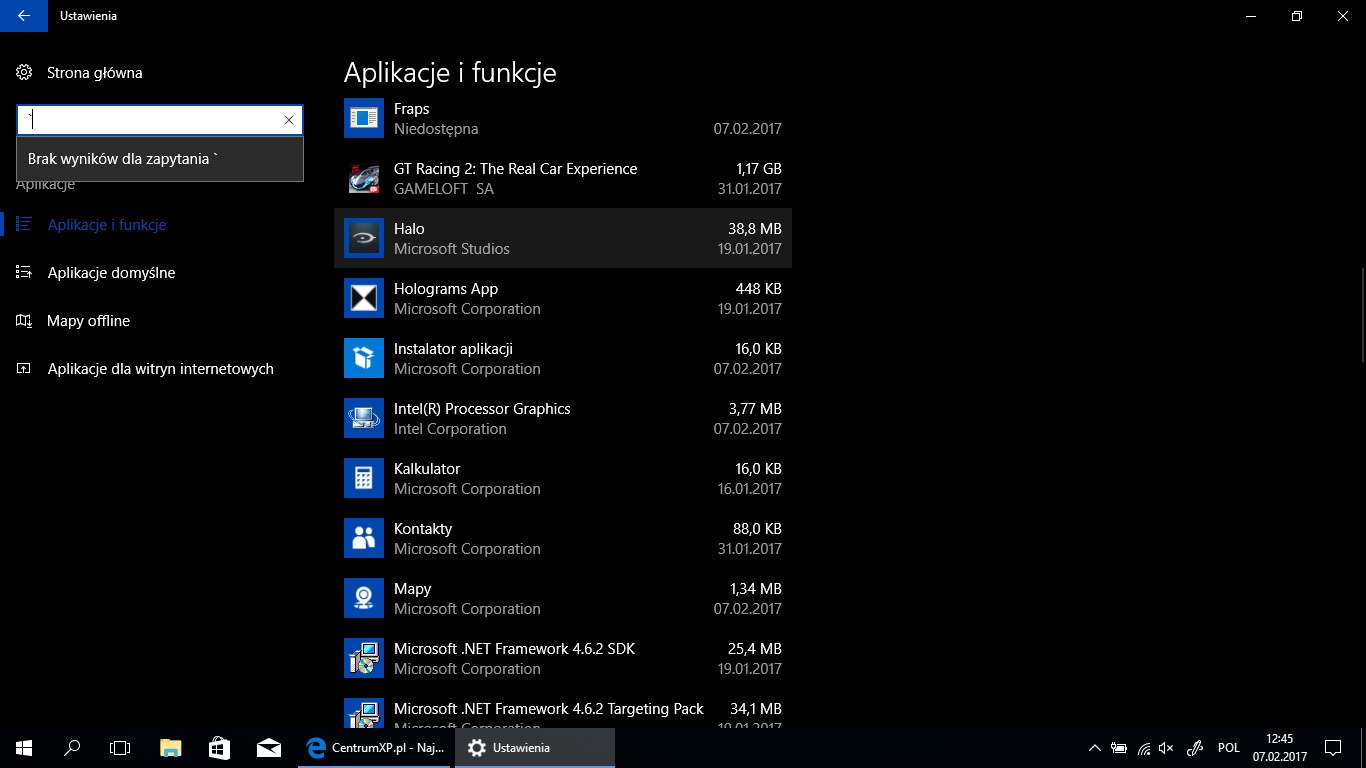
Task: Click the GT Racing 2 app icon
Action: click(x=364, y=178)
